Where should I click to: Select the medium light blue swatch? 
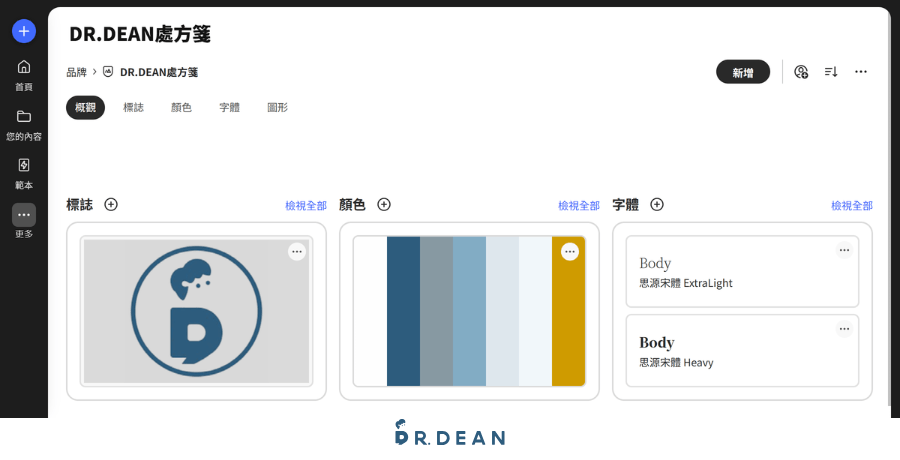click(x=470, y=311)
